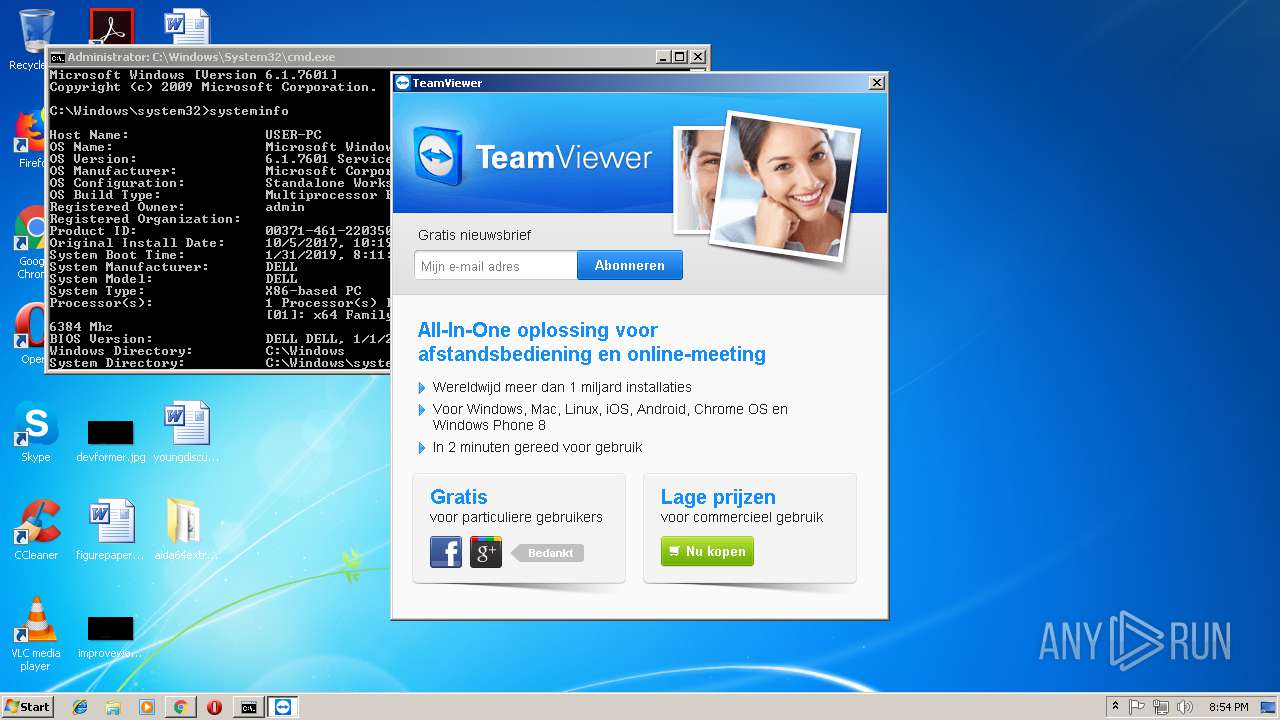Launch Internet Explorer from taskbar
Screen dimensions: 1280x720
click(80, 707)
